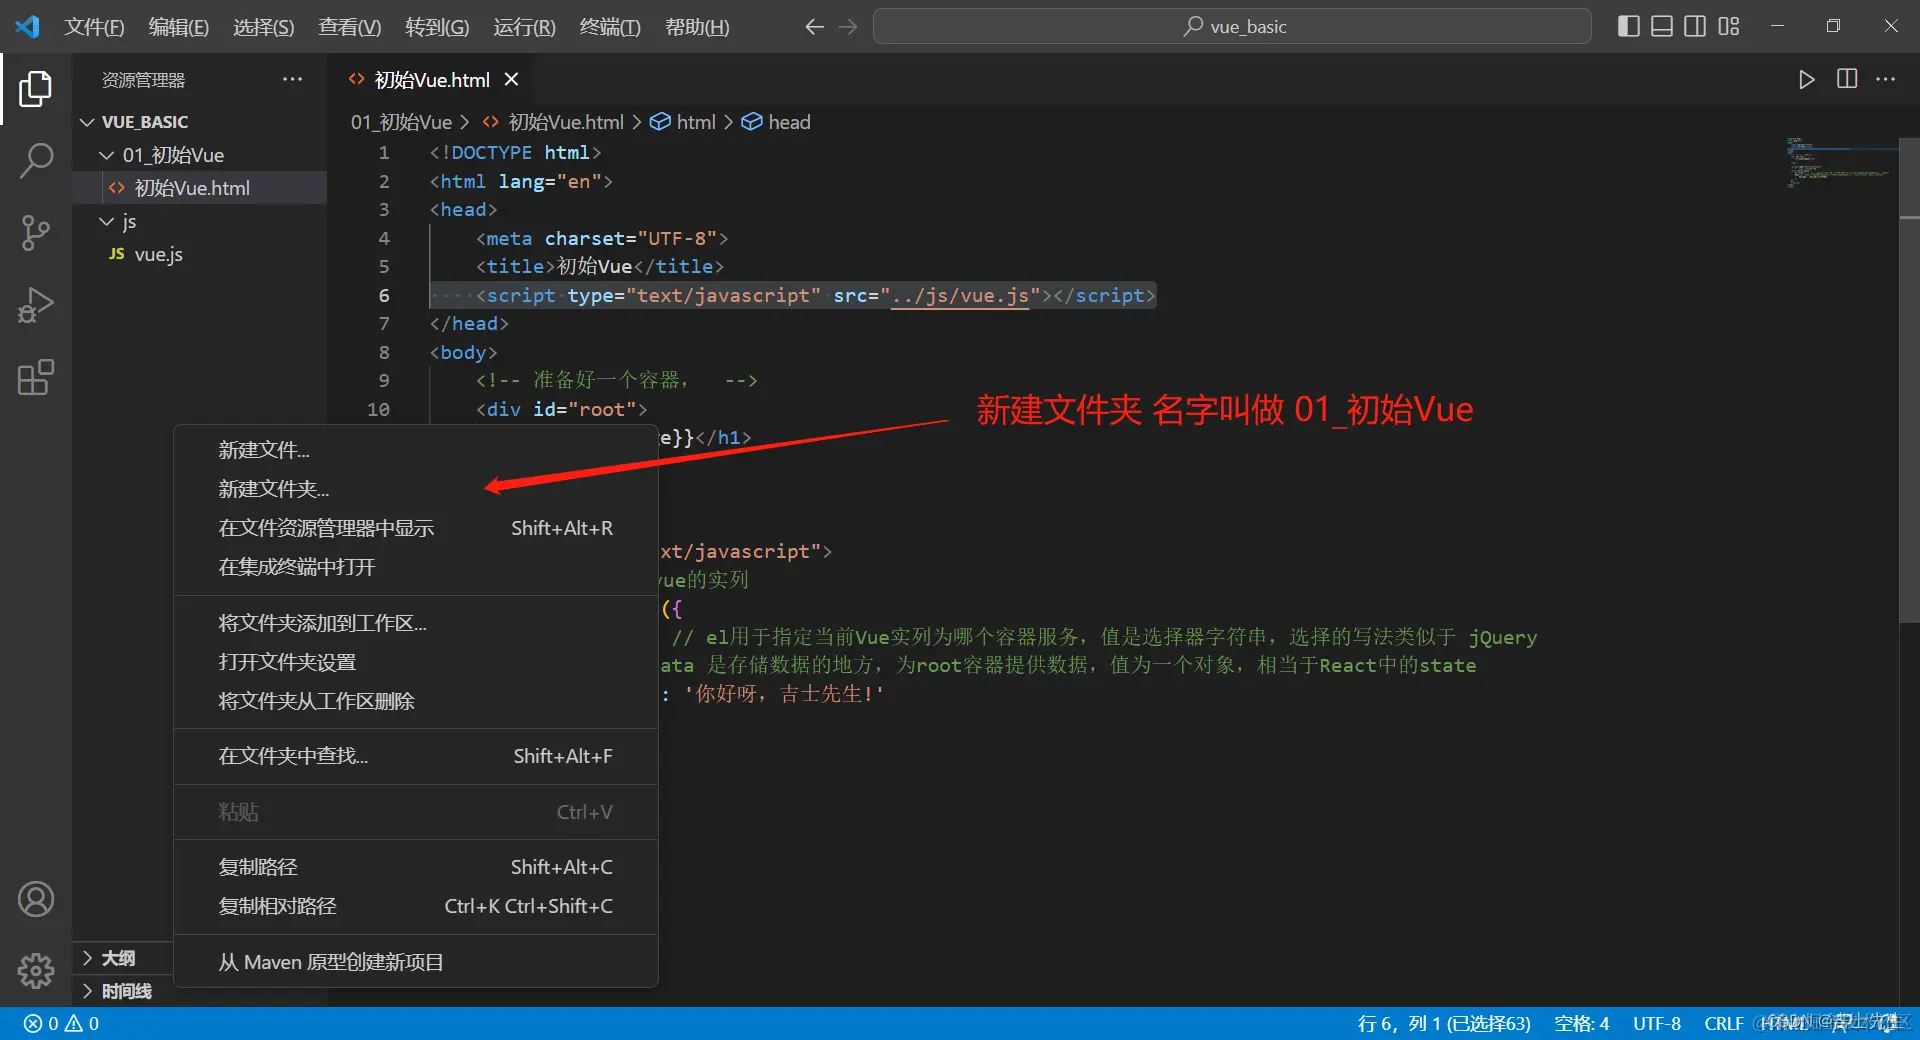Open the 编辑(E) menu
Screen dimensions: 1920x1040
coord(179,27)
